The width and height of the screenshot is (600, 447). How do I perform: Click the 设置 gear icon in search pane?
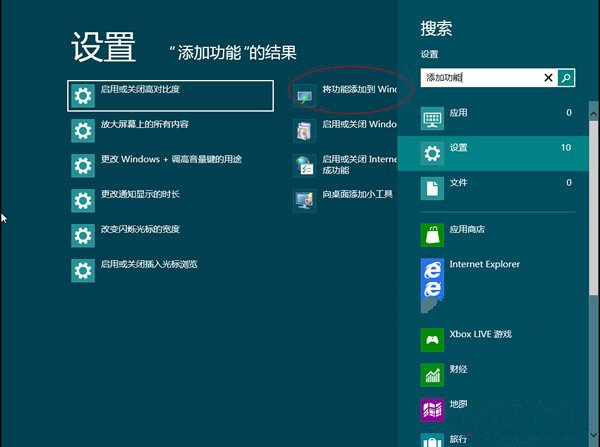432,153
